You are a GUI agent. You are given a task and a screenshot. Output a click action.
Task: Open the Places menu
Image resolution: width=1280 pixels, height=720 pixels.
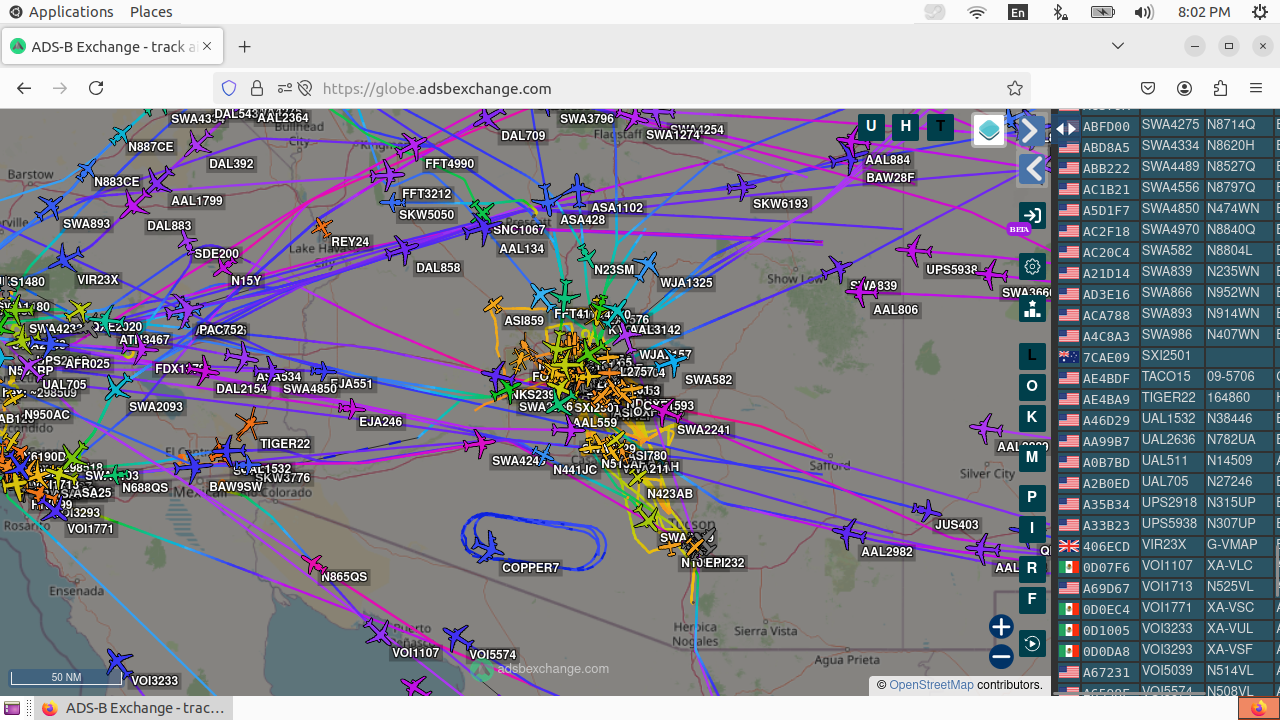151,12
